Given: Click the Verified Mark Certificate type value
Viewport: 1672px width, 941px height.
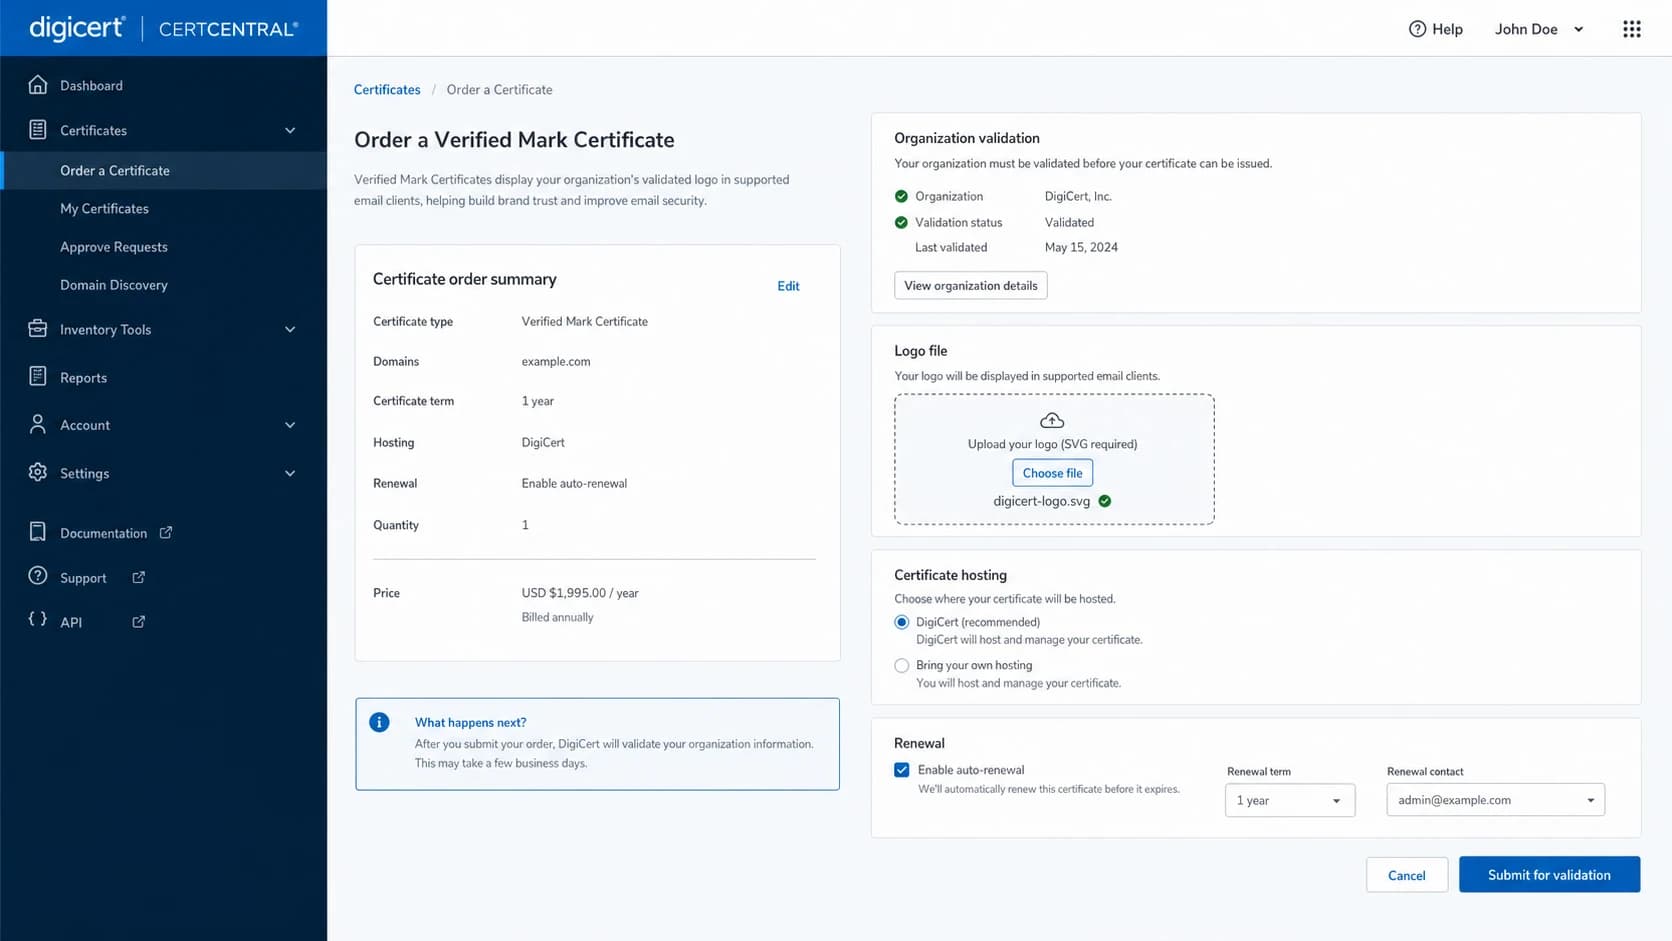Looking at the screenshot, I should (x=584, y=321).
